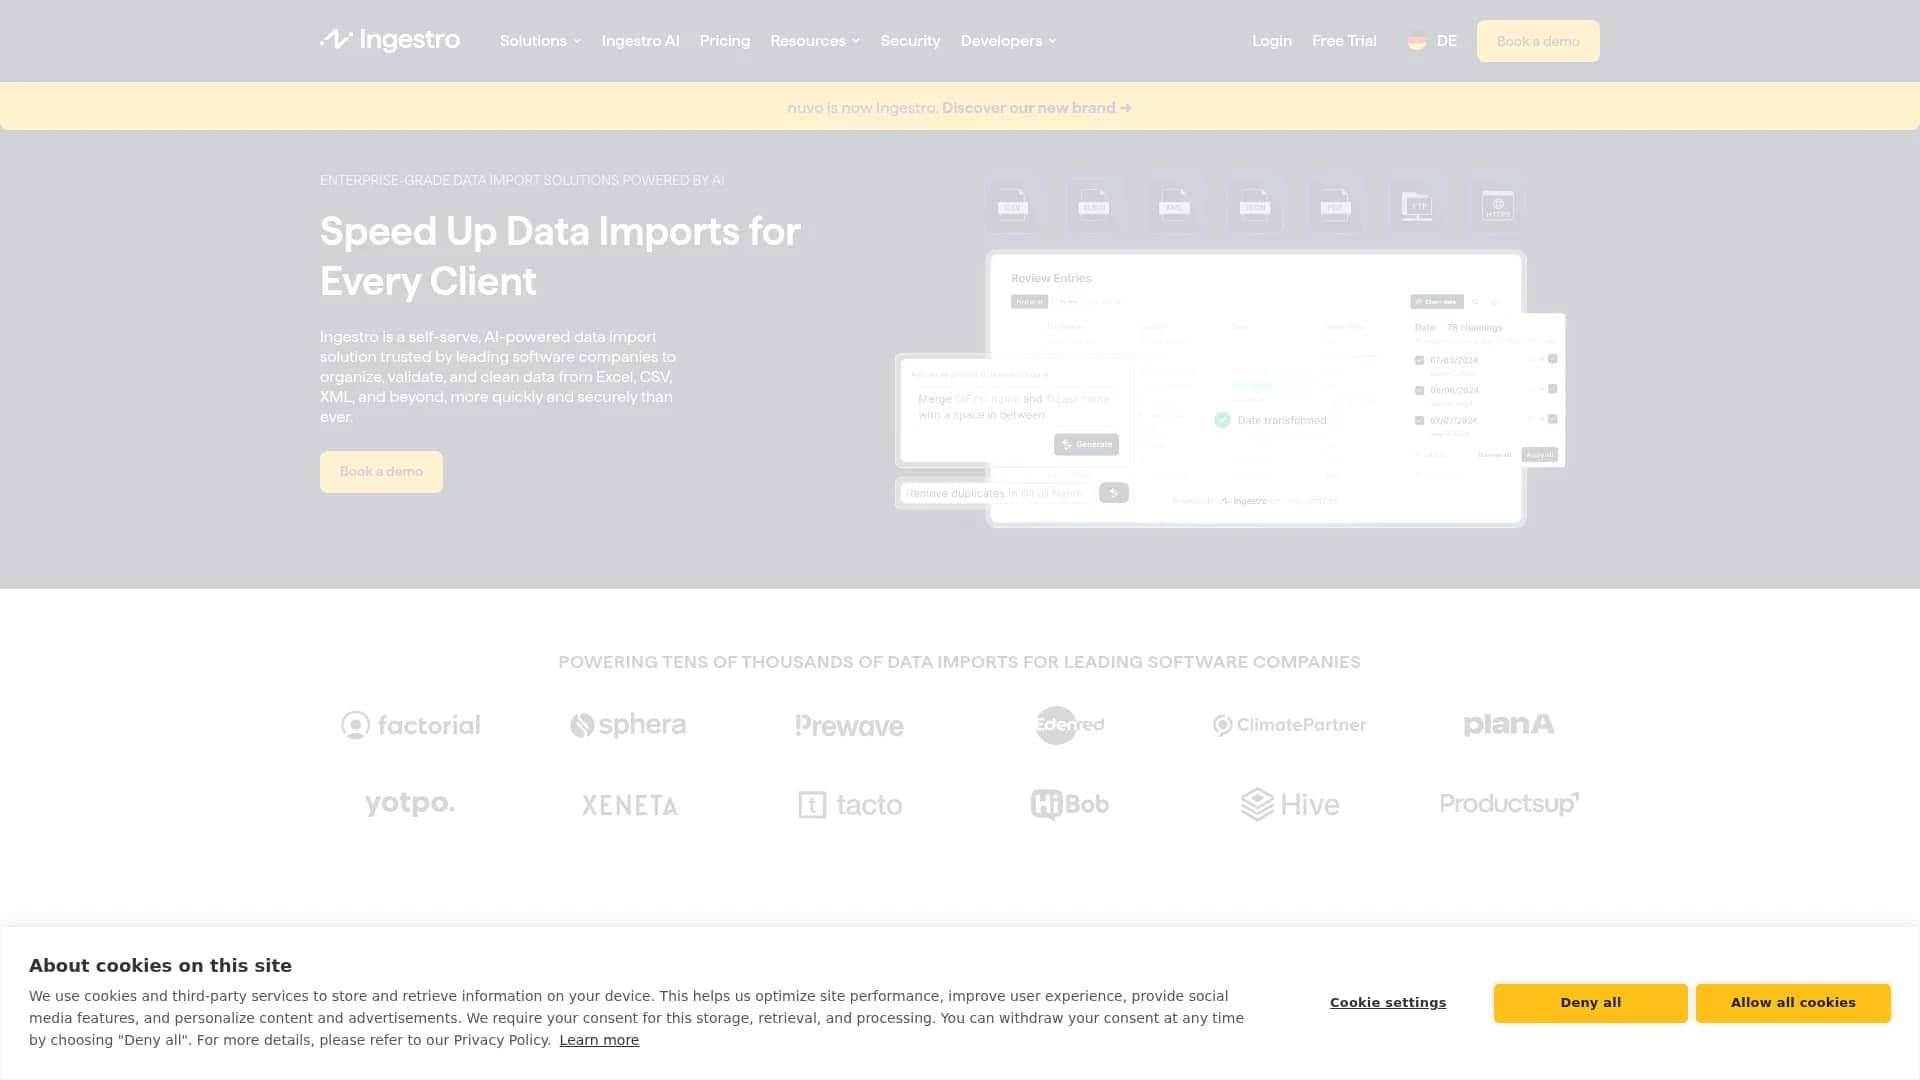Click sparkle button next to Remove duplicates

point(1114,493)
